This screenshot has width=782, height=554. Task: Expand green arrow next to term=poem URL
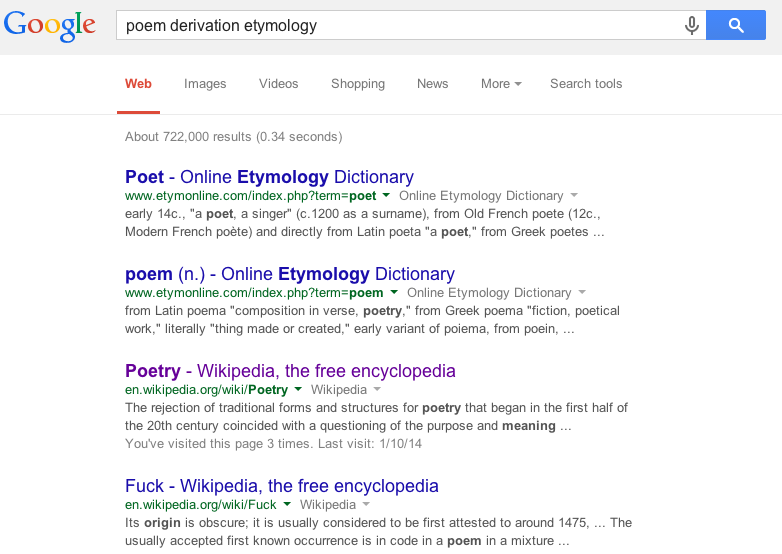coord(394,293)
